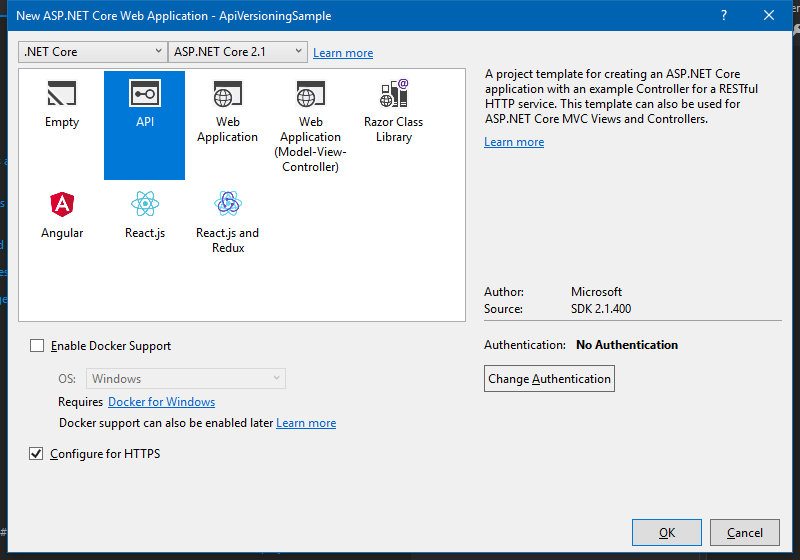Open the OS Windows dropdown

click(186, 379)
